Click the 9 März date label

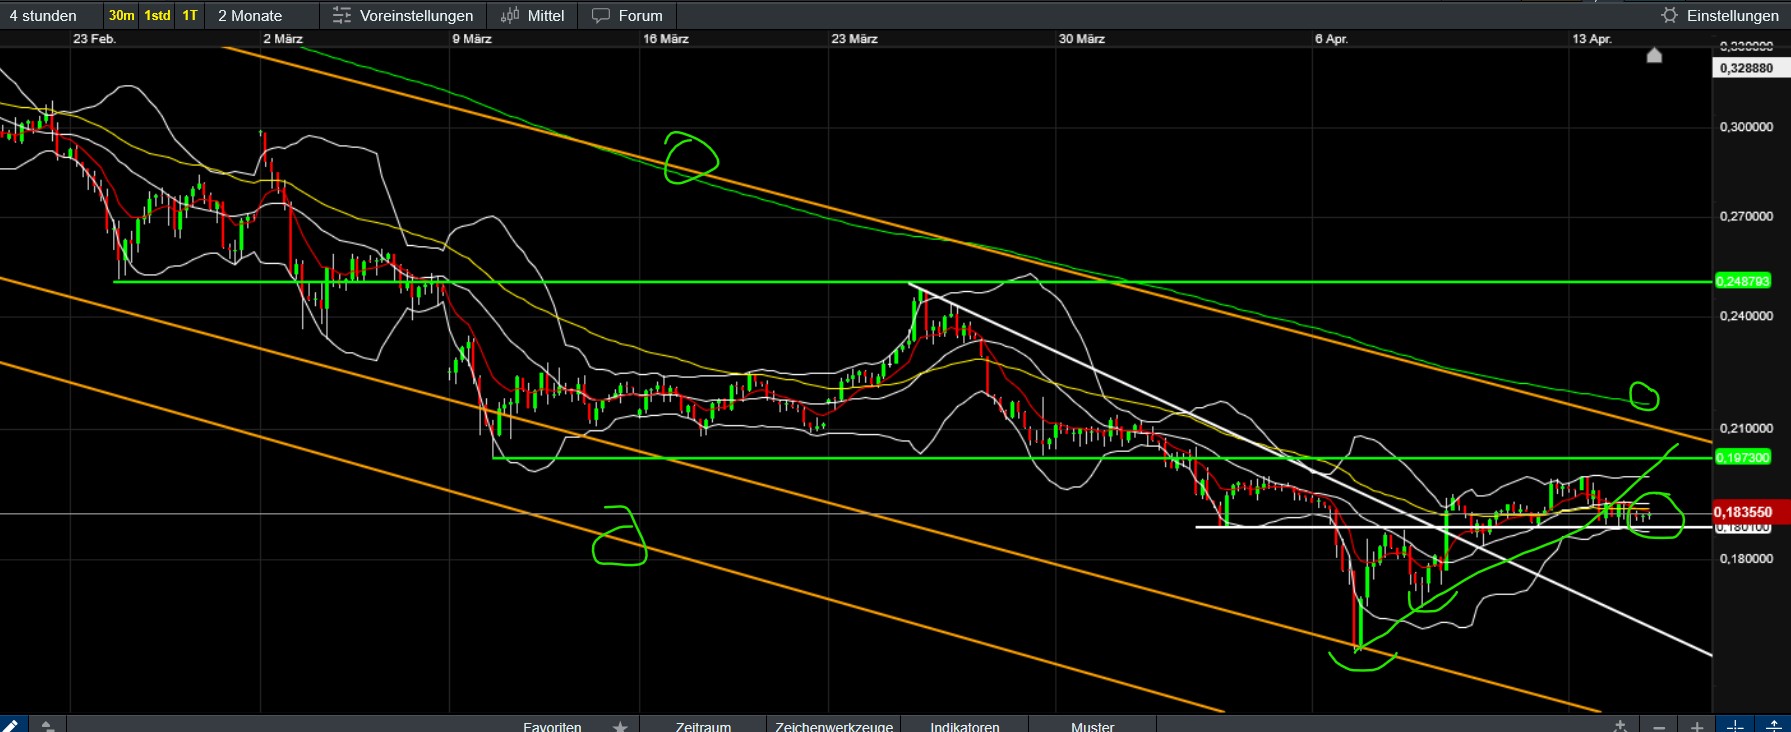click(x=472, y=39)
